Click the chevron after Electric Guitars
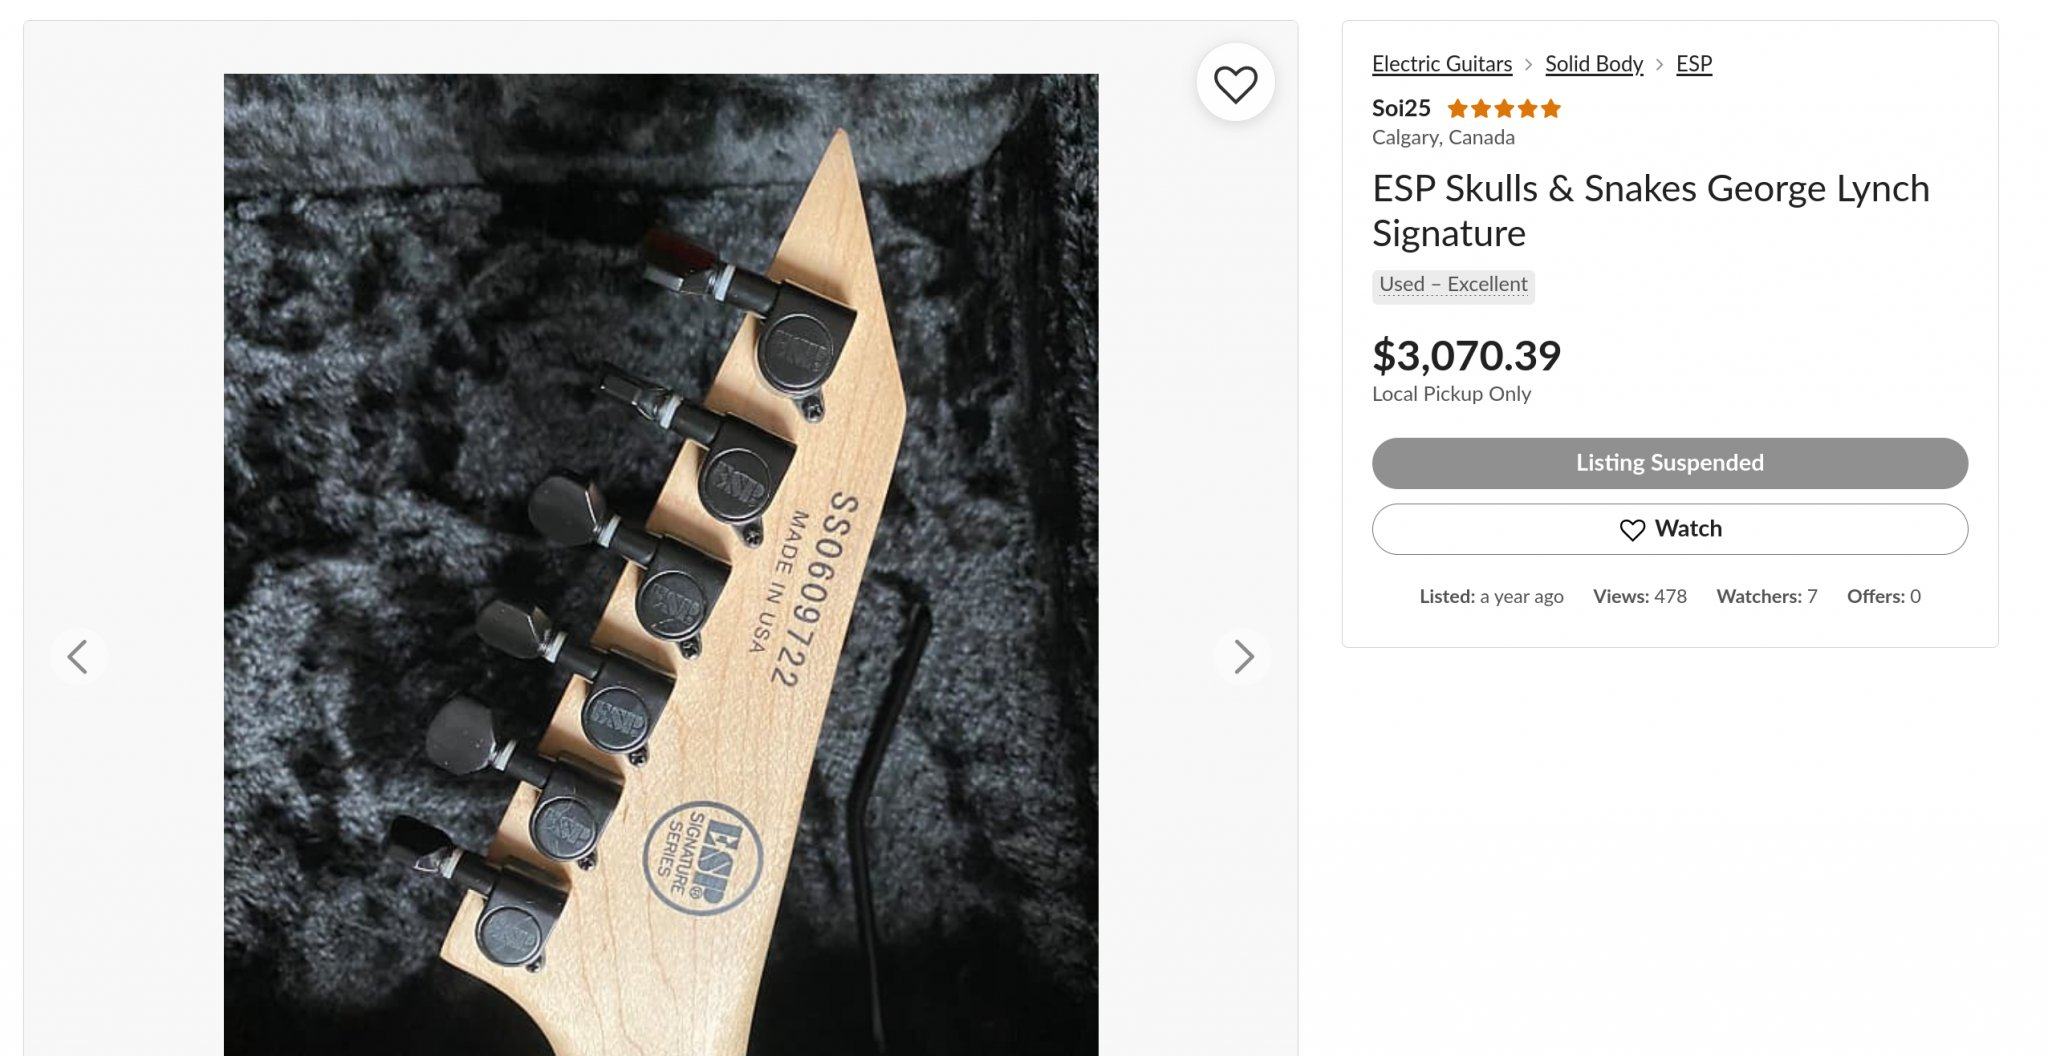The height and width of the screenshot is (1056, 2048). click(x=1528, y=64)
